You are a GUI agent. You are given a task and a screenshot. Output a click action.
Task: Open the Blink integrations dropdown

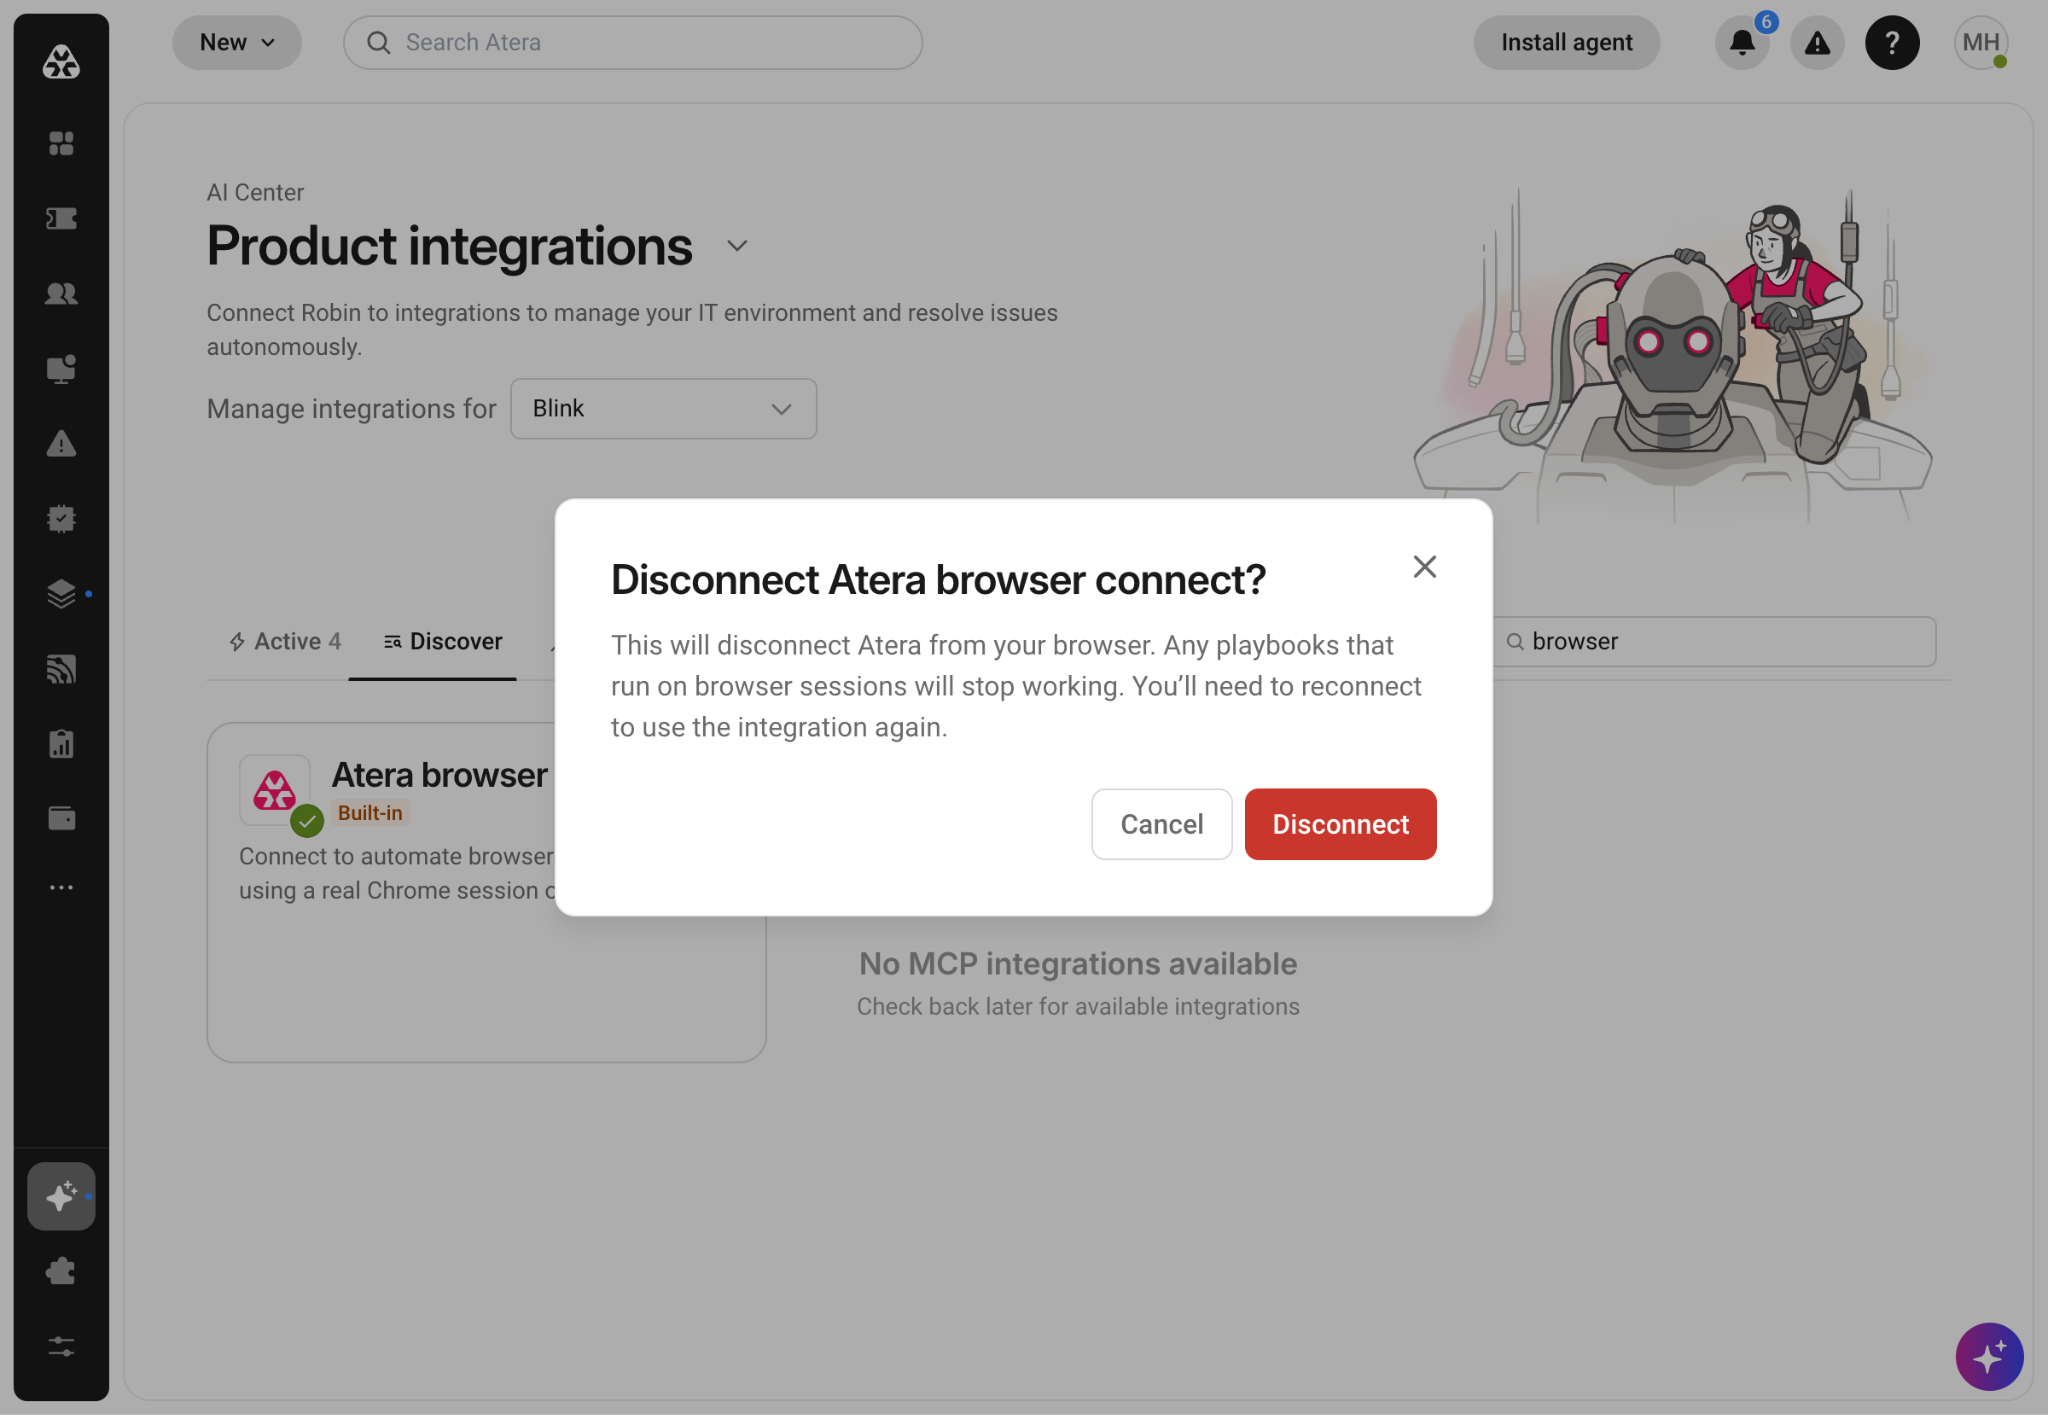(x=663, y=409)
